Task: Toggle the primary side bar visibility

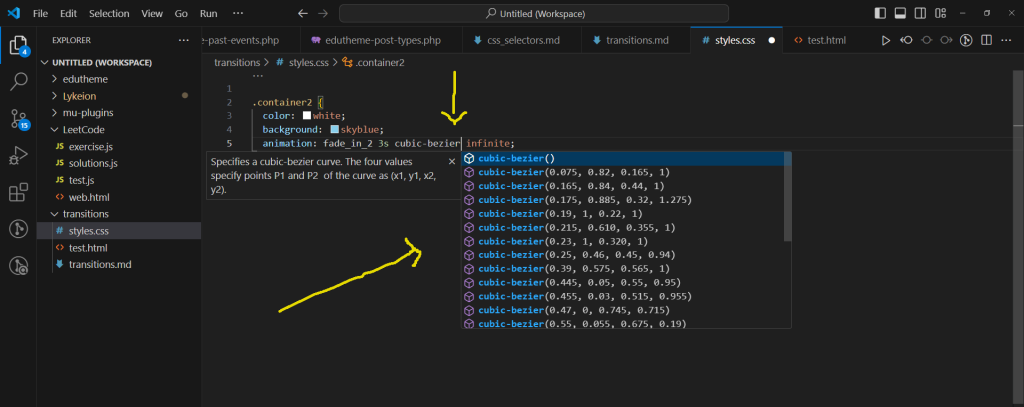Action: [x=879, y=13]
